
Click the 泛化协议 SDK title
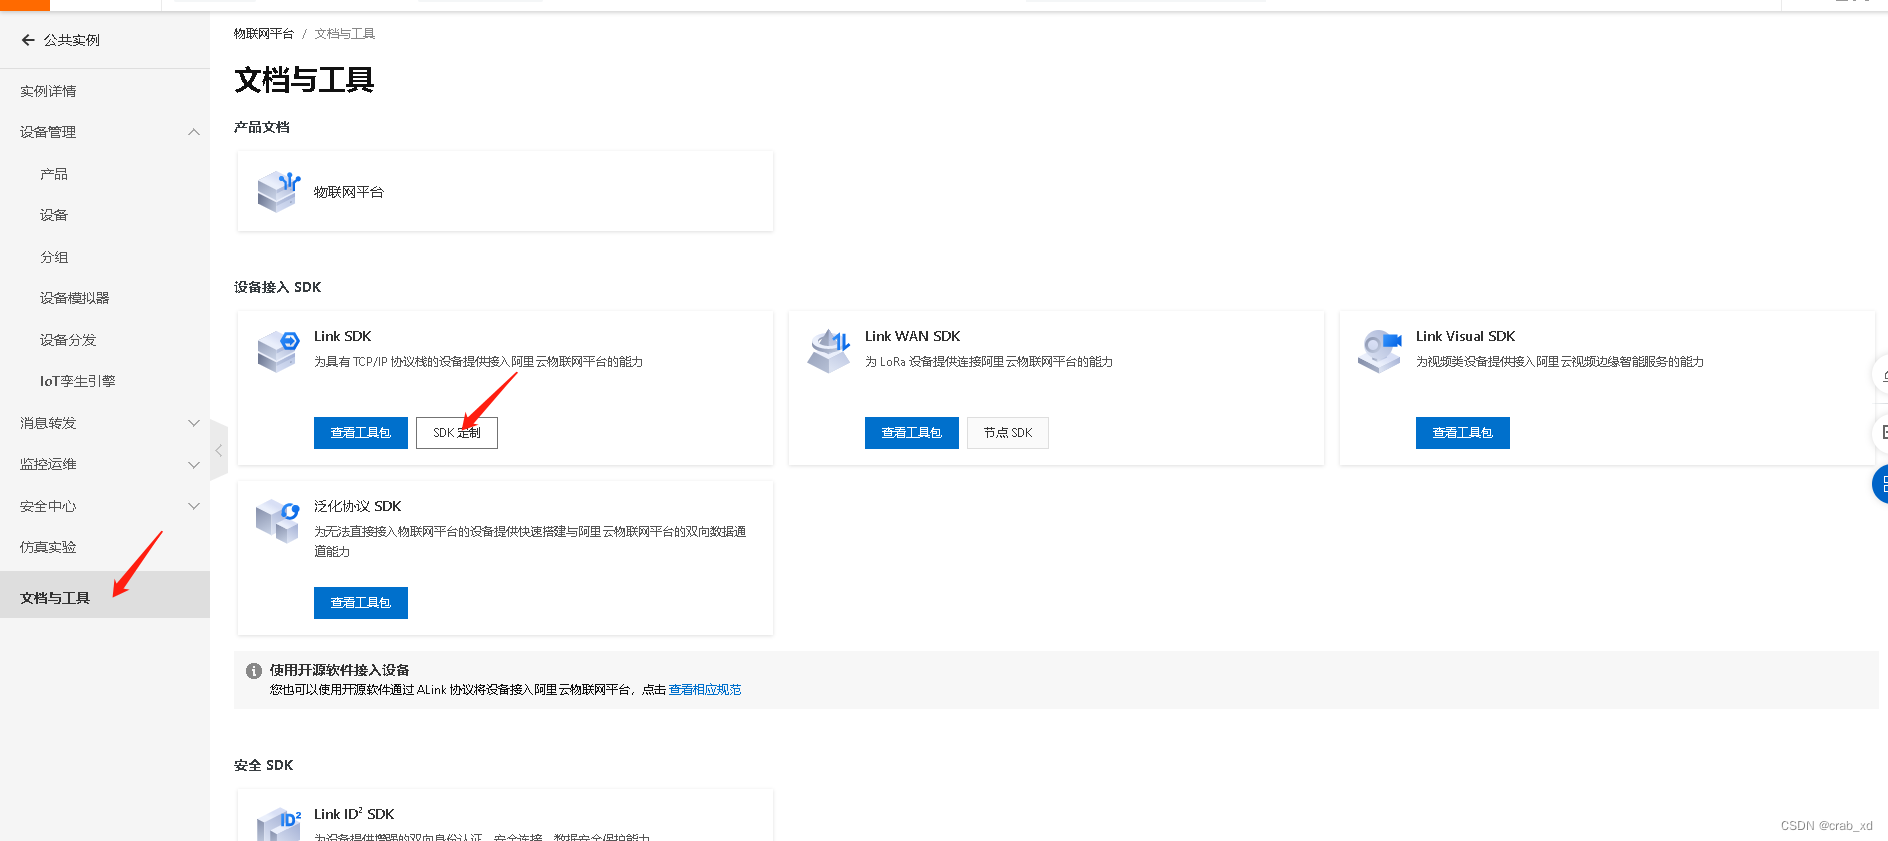click(x=358, y=506)
